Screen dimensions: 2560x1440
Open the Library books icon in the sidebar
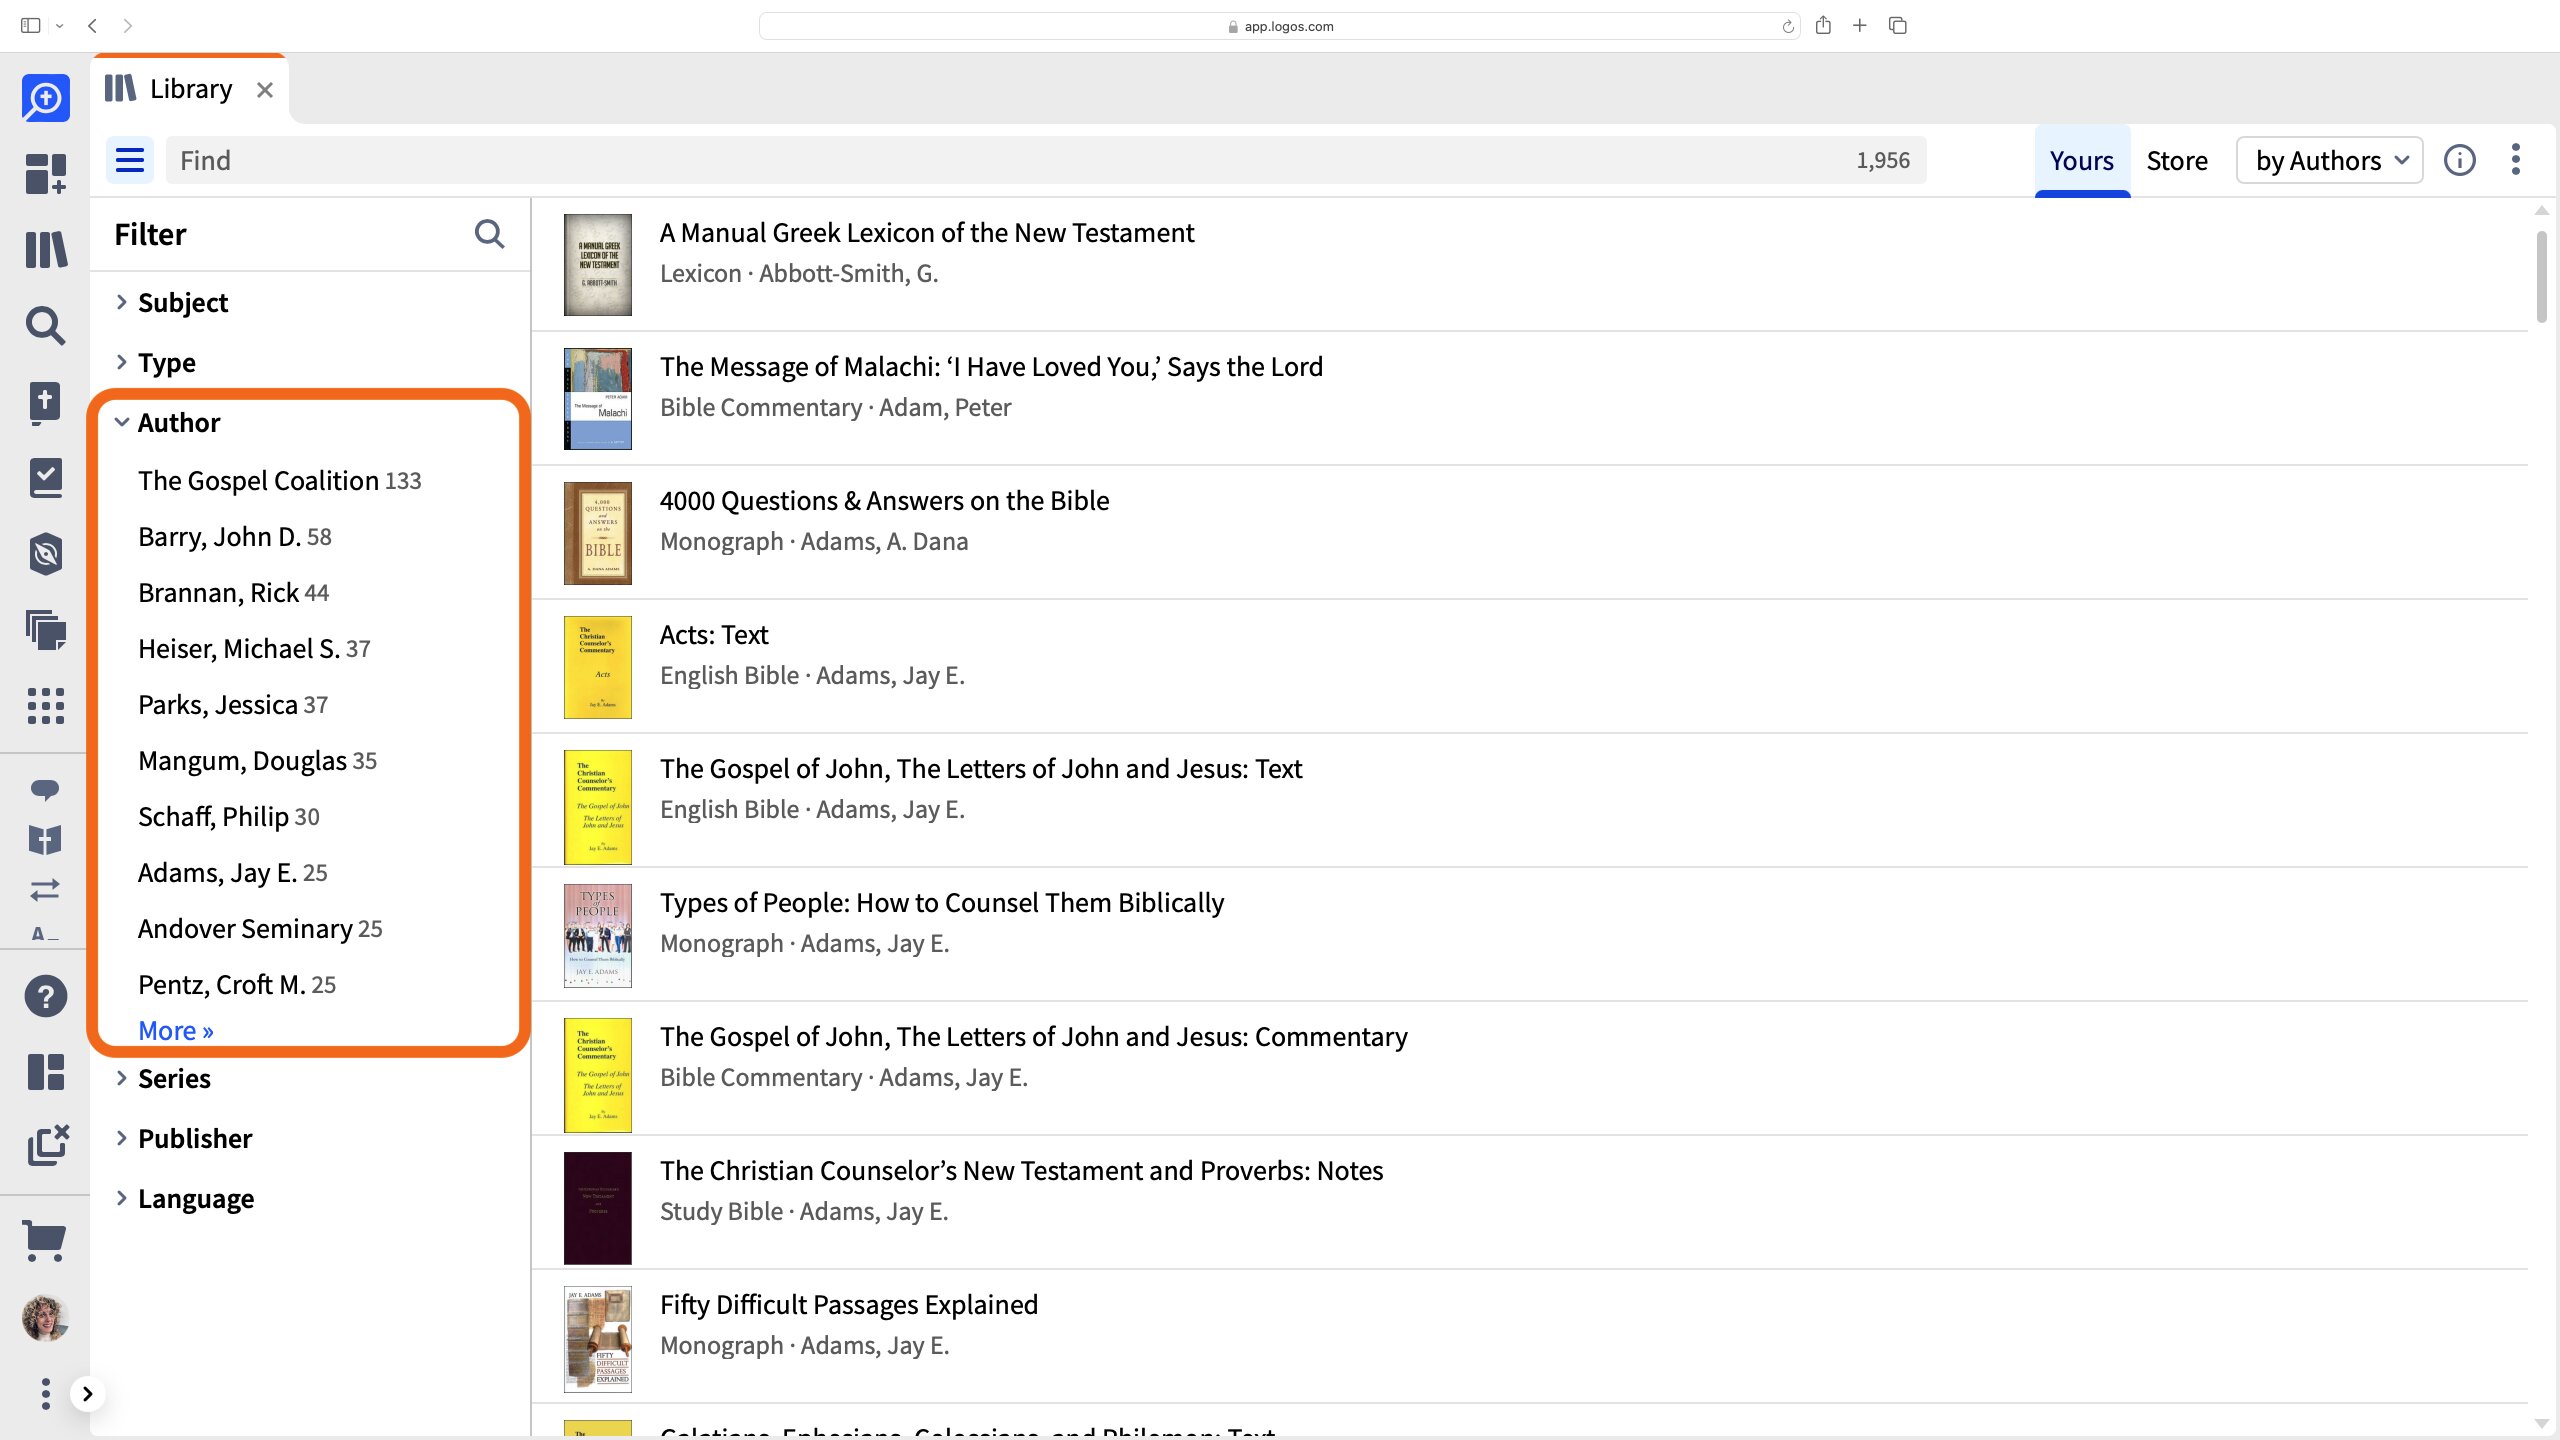[x=45, y=249]
